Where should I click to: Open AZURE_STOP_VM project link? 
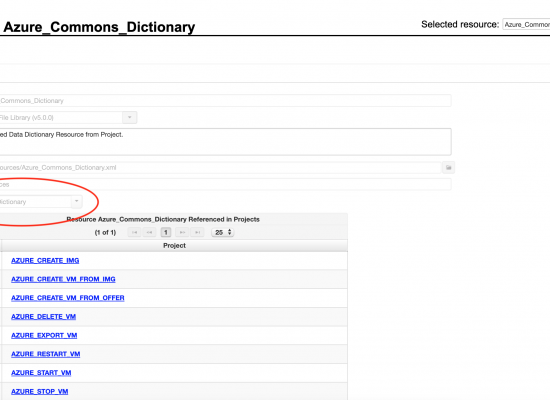click(x=40, y=391)
